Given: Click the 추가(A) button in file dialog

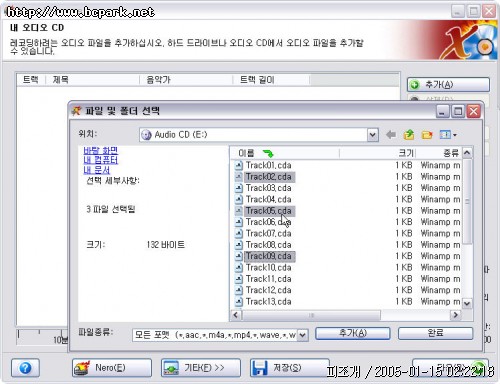Looking at the screenshot, I should pyautogui.click(x=353, y=333).
